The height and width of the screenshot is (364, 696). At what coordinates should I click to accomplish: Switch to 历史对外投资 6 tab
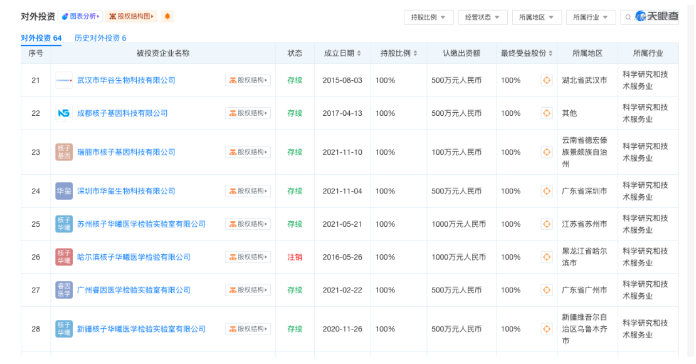pyautogui.click(x=100, y=38)
